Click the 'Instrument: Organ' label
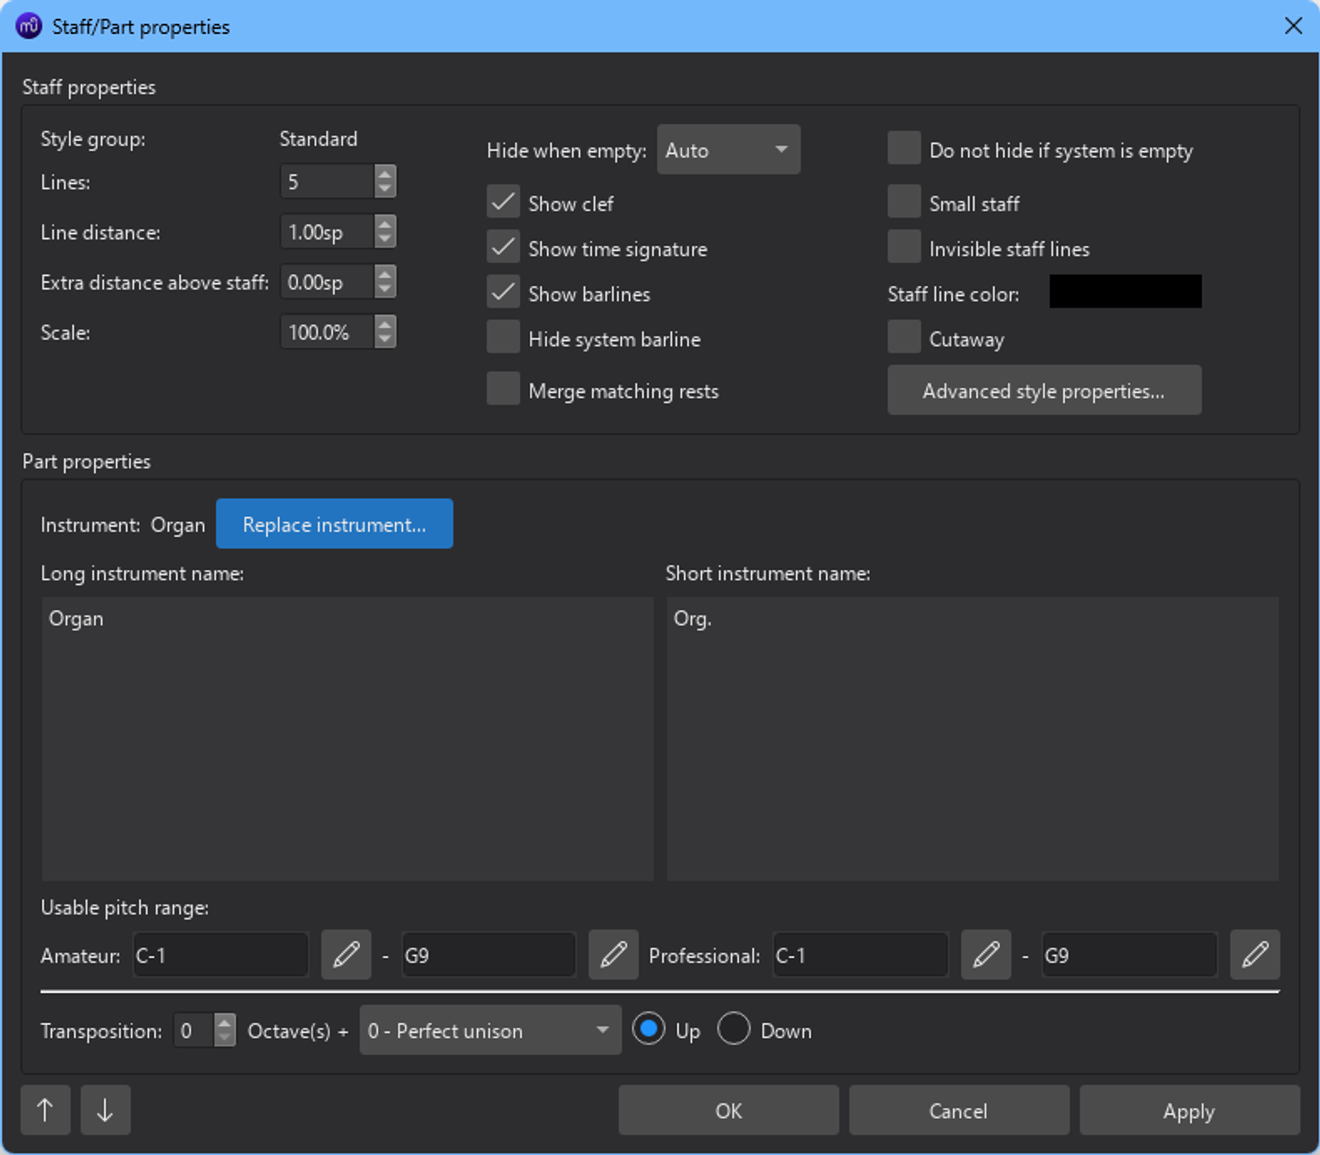1320x1155 pixels. click(123, 525)
